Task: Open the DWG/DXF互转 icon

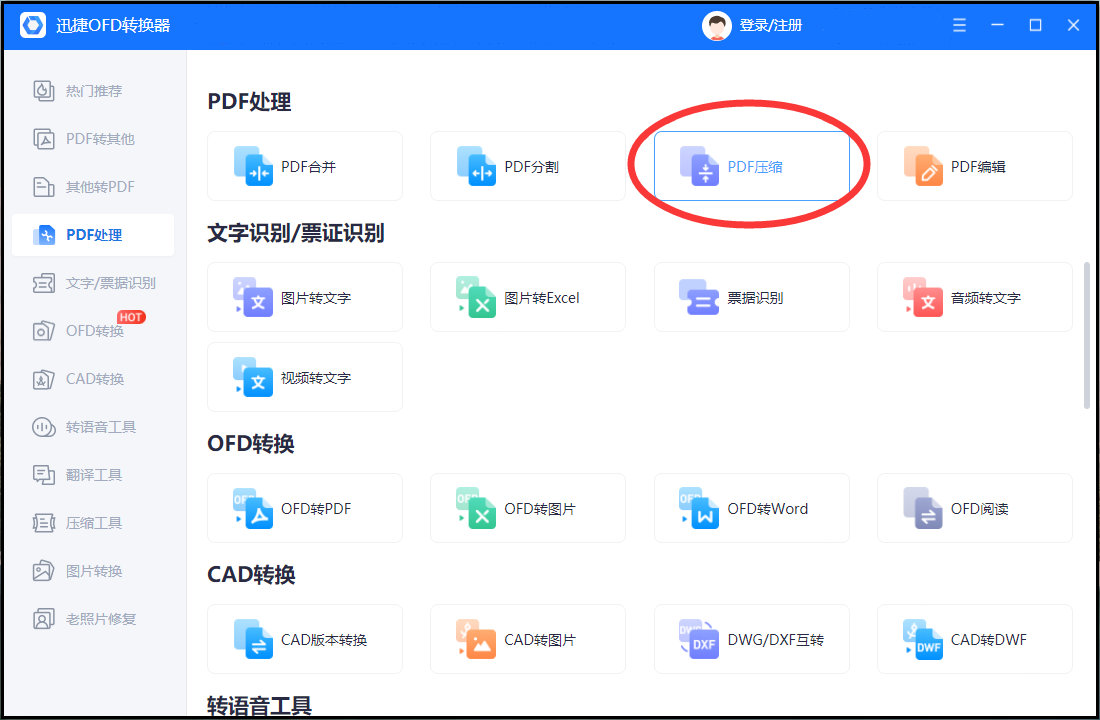Action: (x=699, y=639)
